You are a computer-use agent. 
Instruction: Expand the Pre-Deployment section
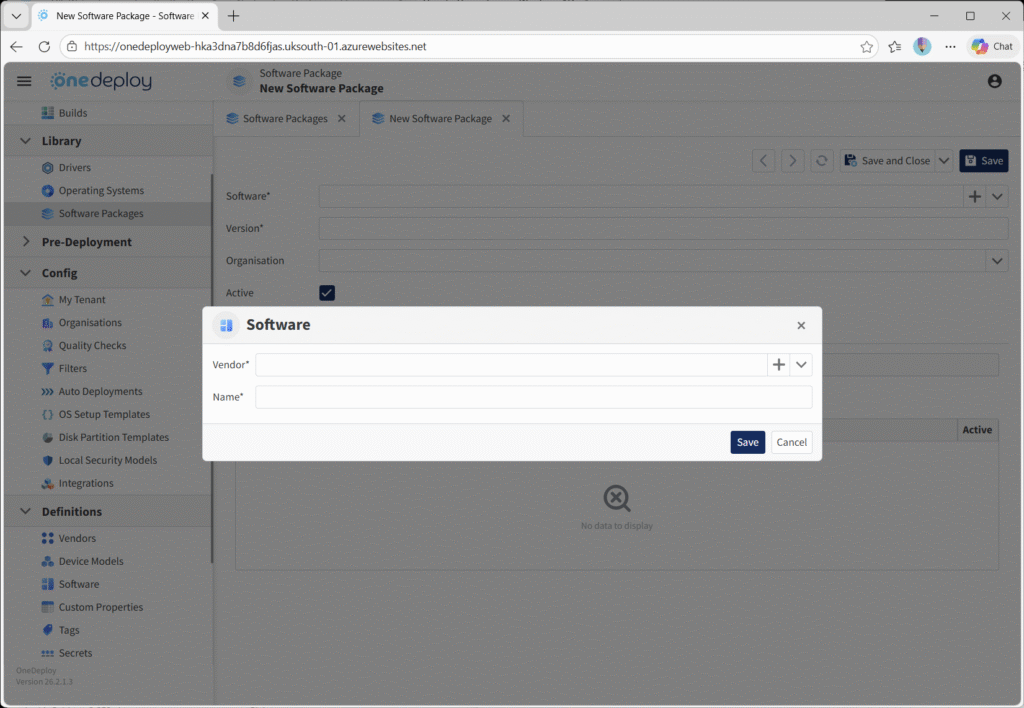[x=25, y=242]
